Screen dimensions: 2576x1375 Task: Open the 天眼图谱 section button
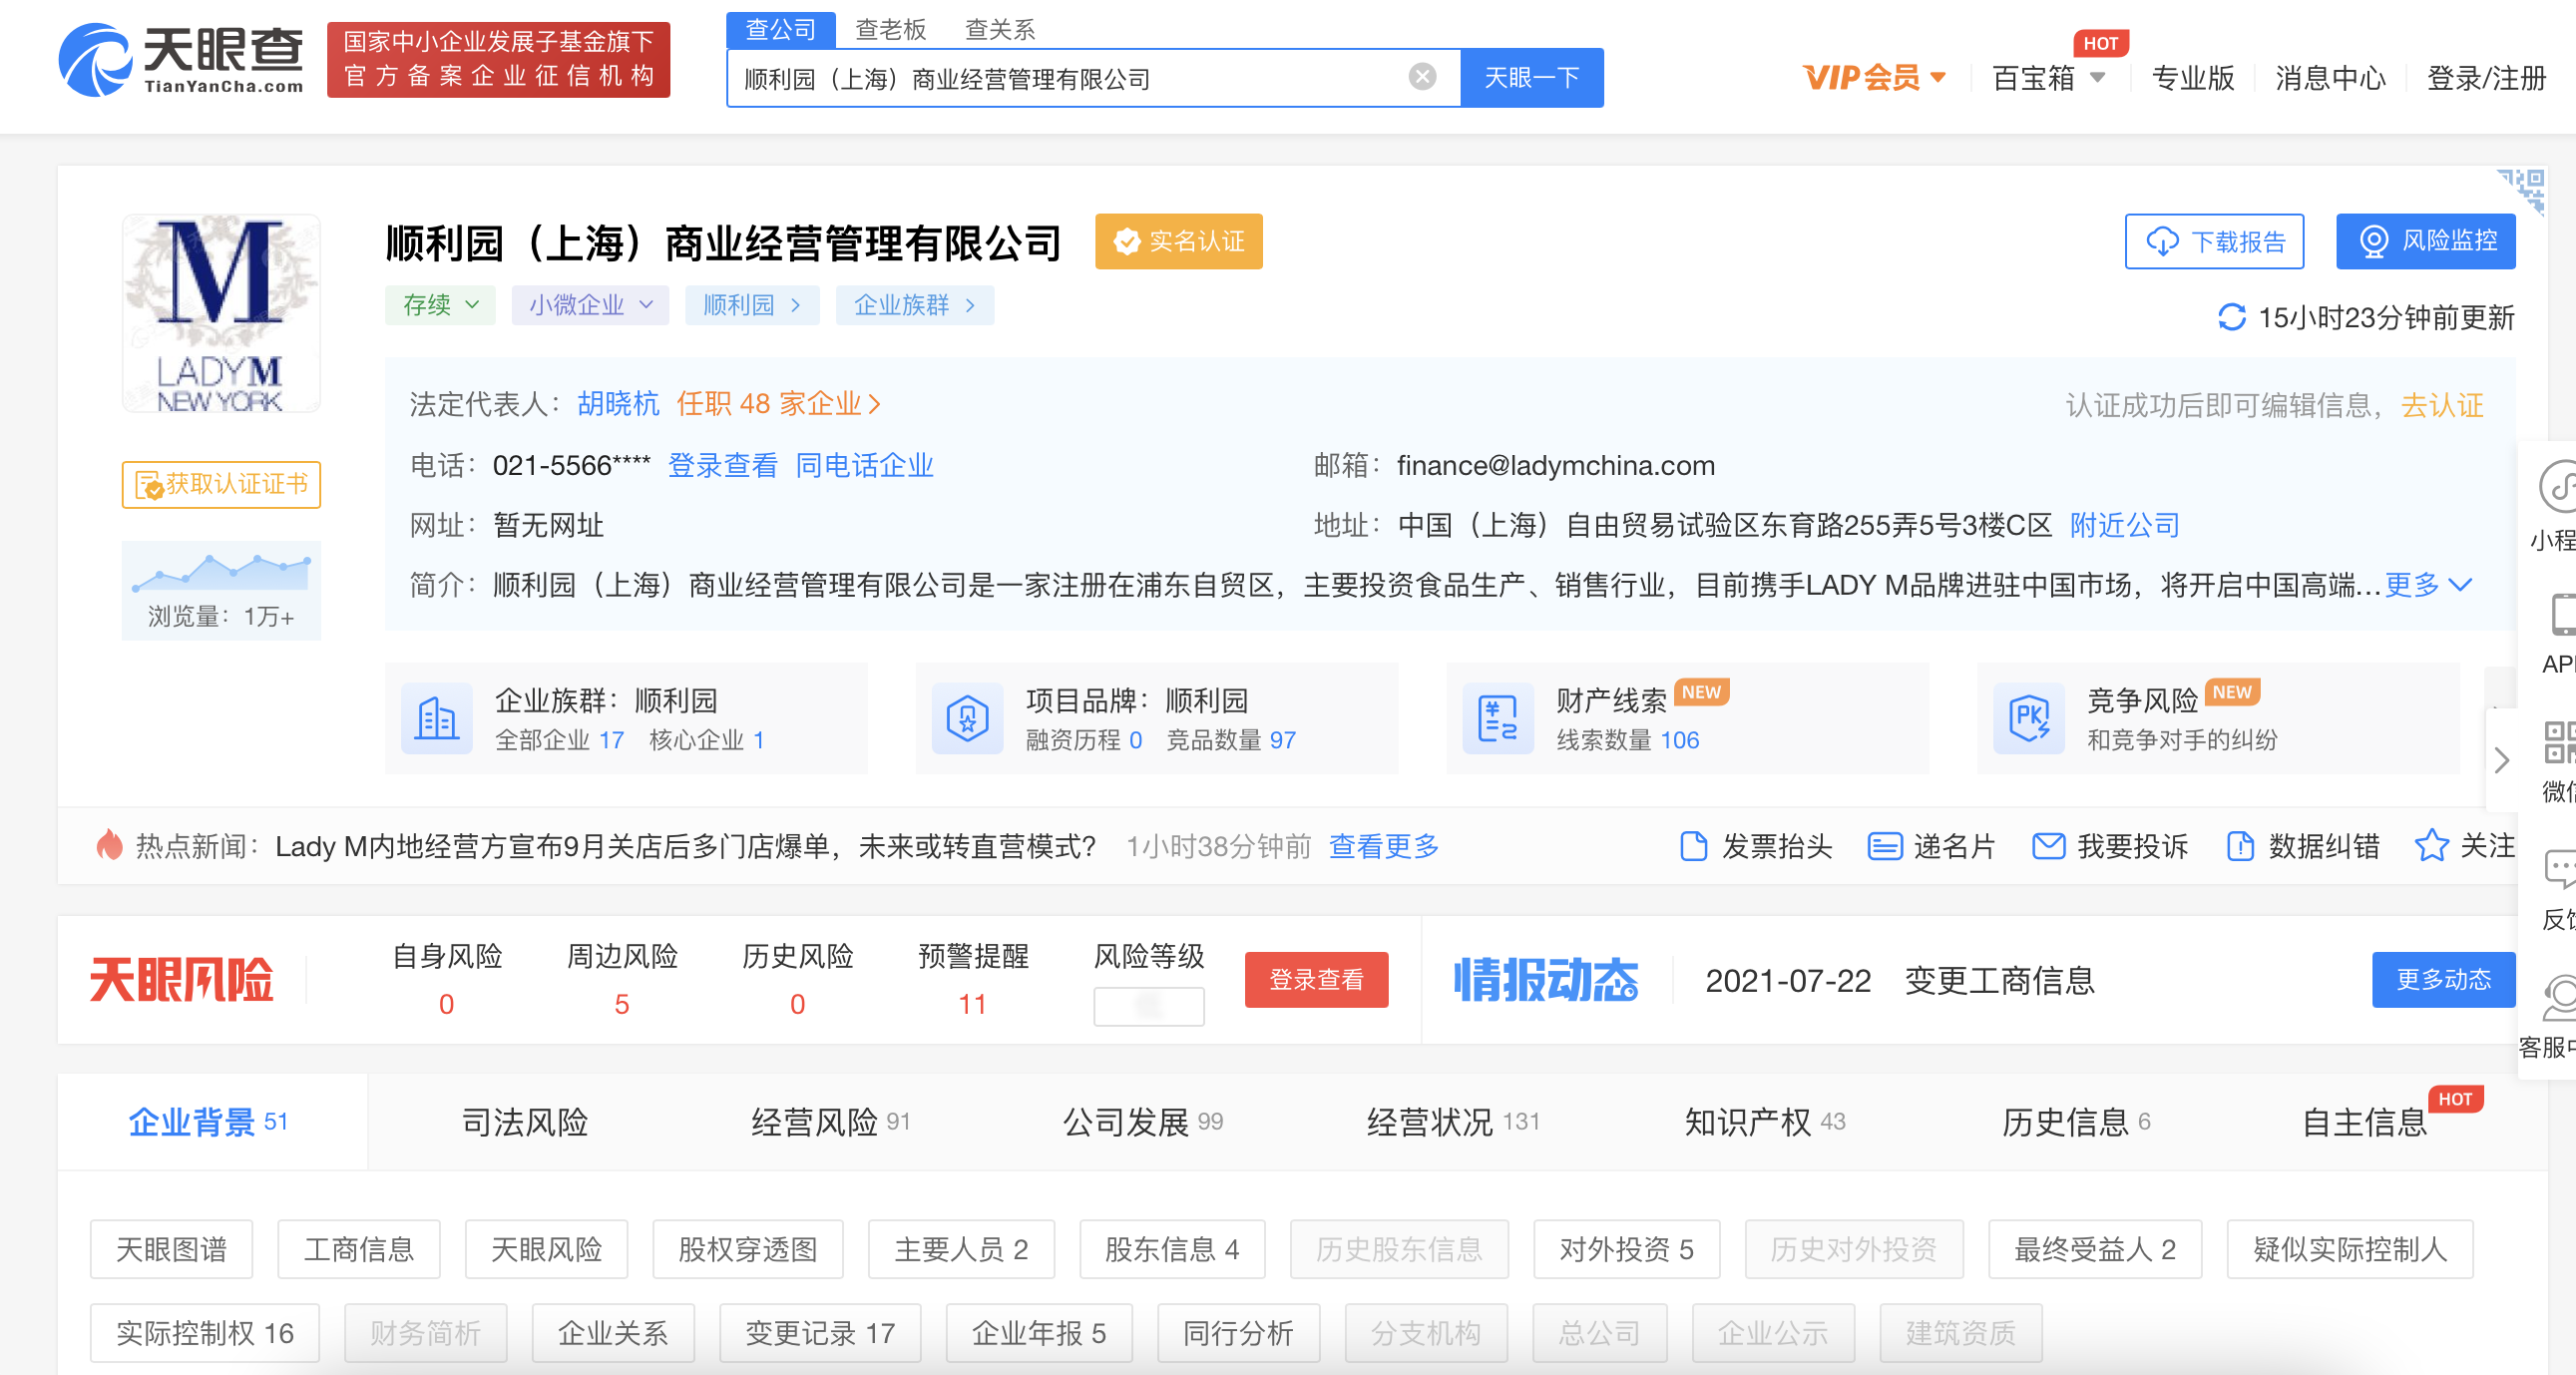point(171,1249)
